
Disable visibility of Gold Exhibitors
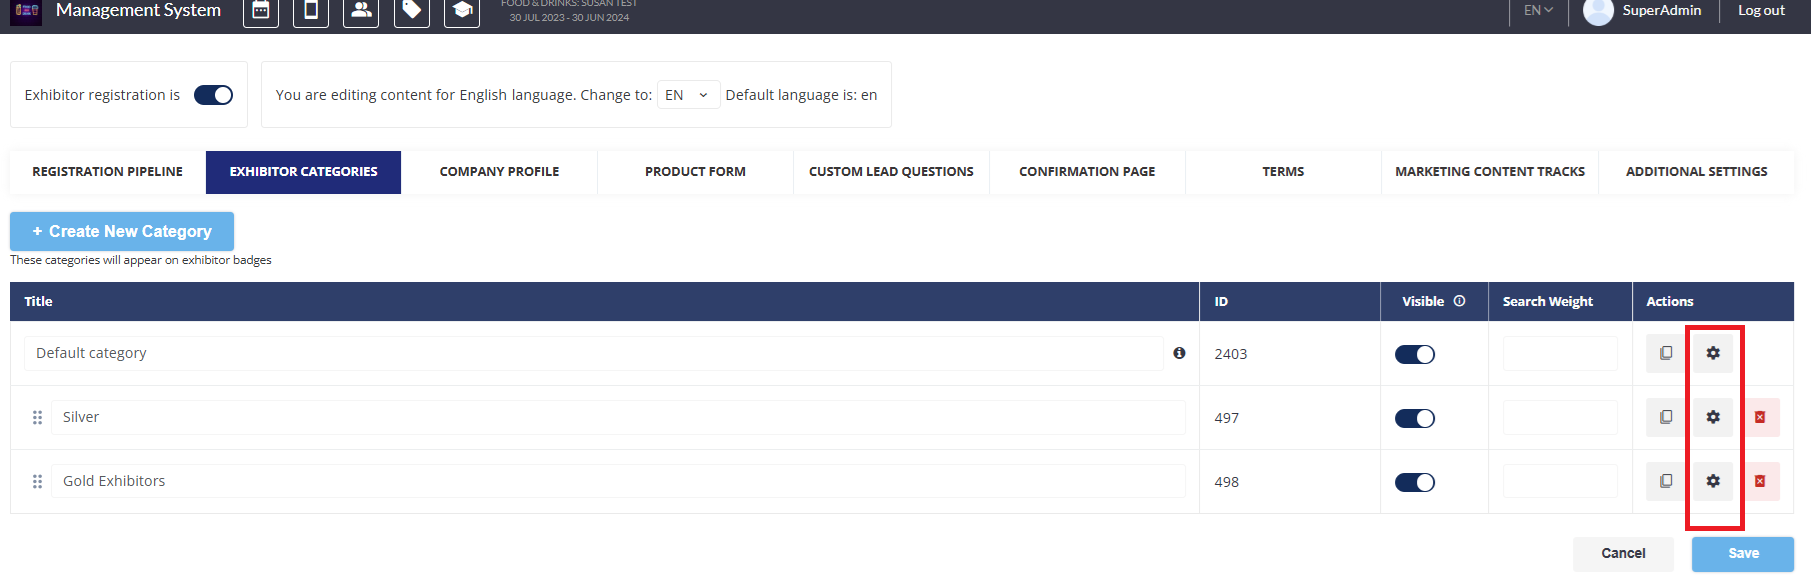(x=1414, y=482)
